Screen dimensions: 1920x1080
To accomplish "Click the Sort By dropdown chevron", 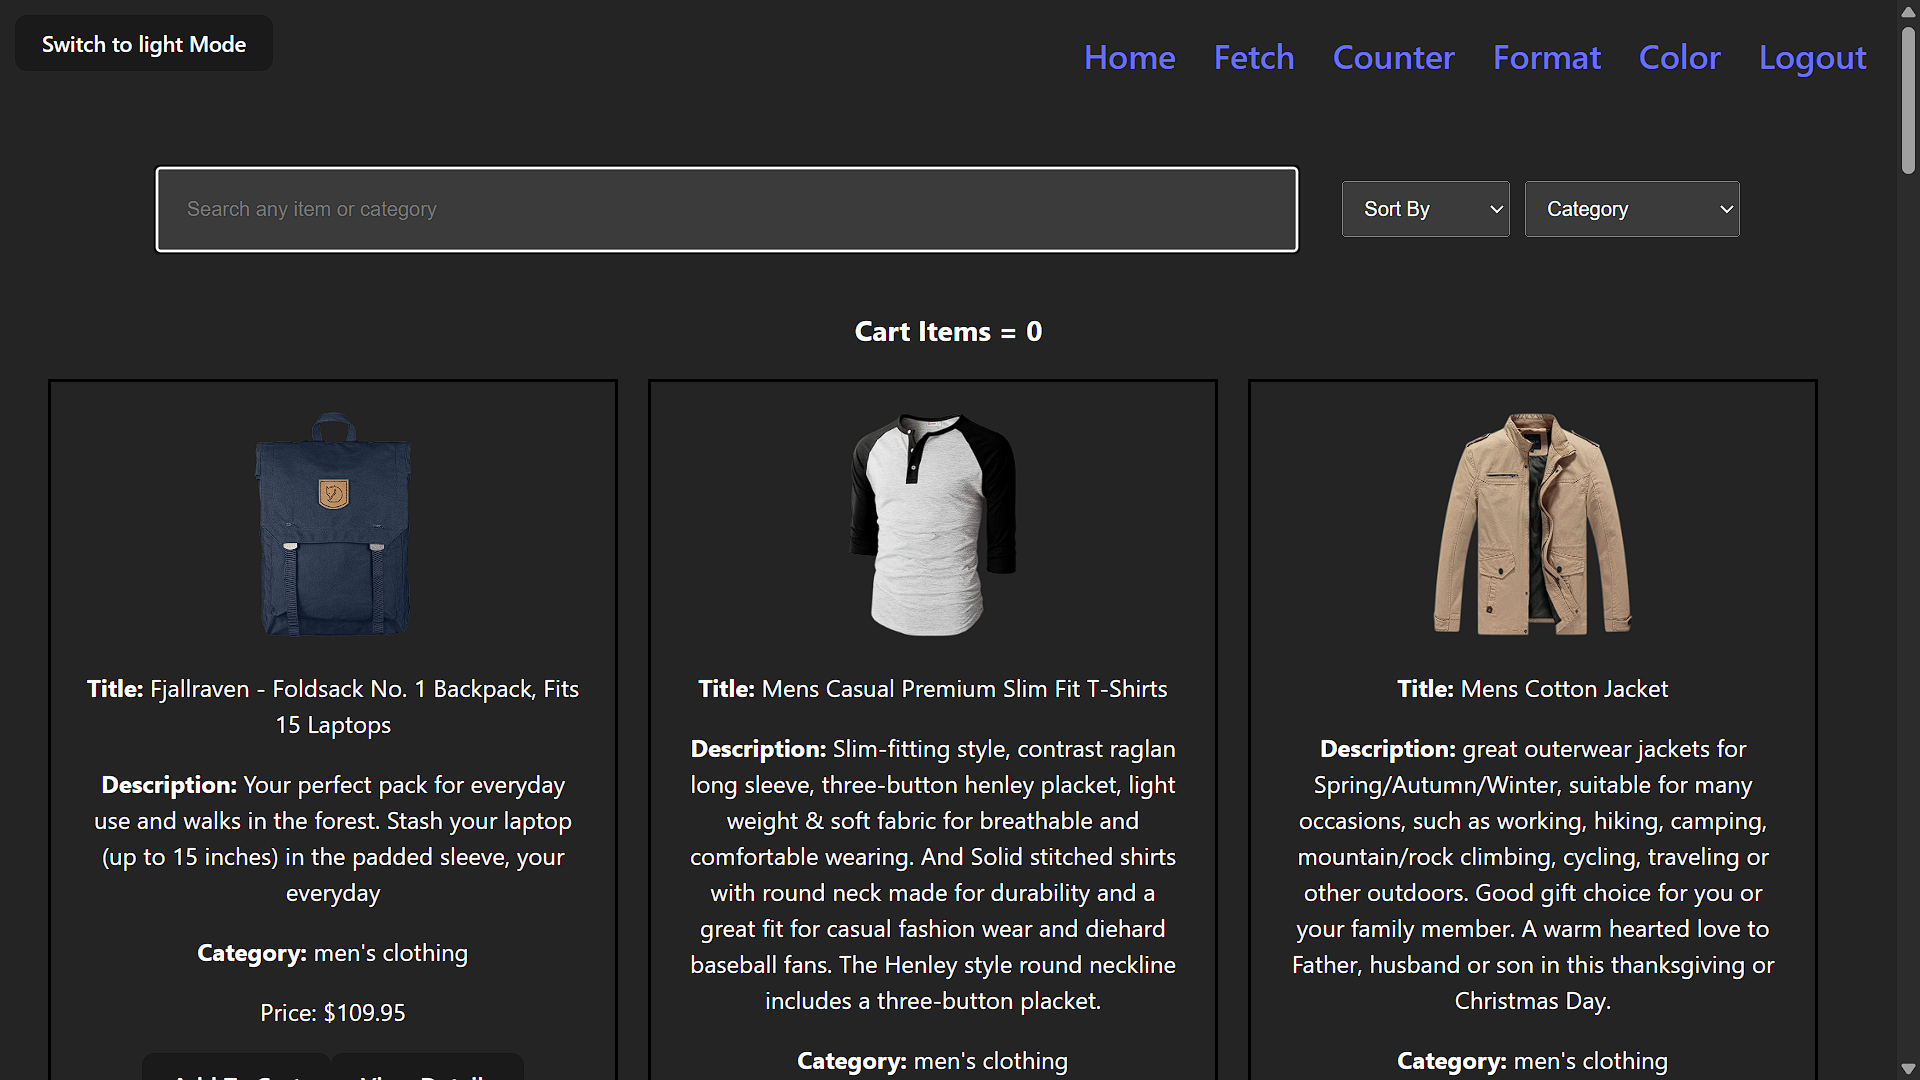I will pyautogui.click(x=1496, y=209).
